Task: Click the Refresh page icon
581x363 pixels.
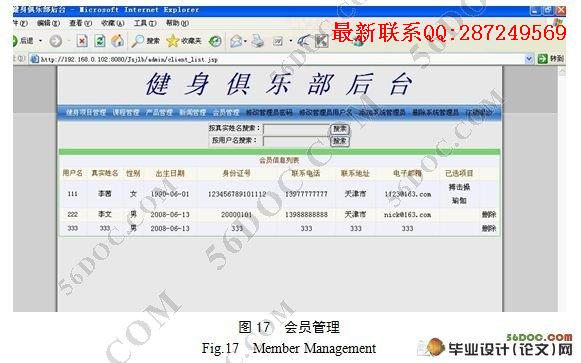Action: coord(100,41)
